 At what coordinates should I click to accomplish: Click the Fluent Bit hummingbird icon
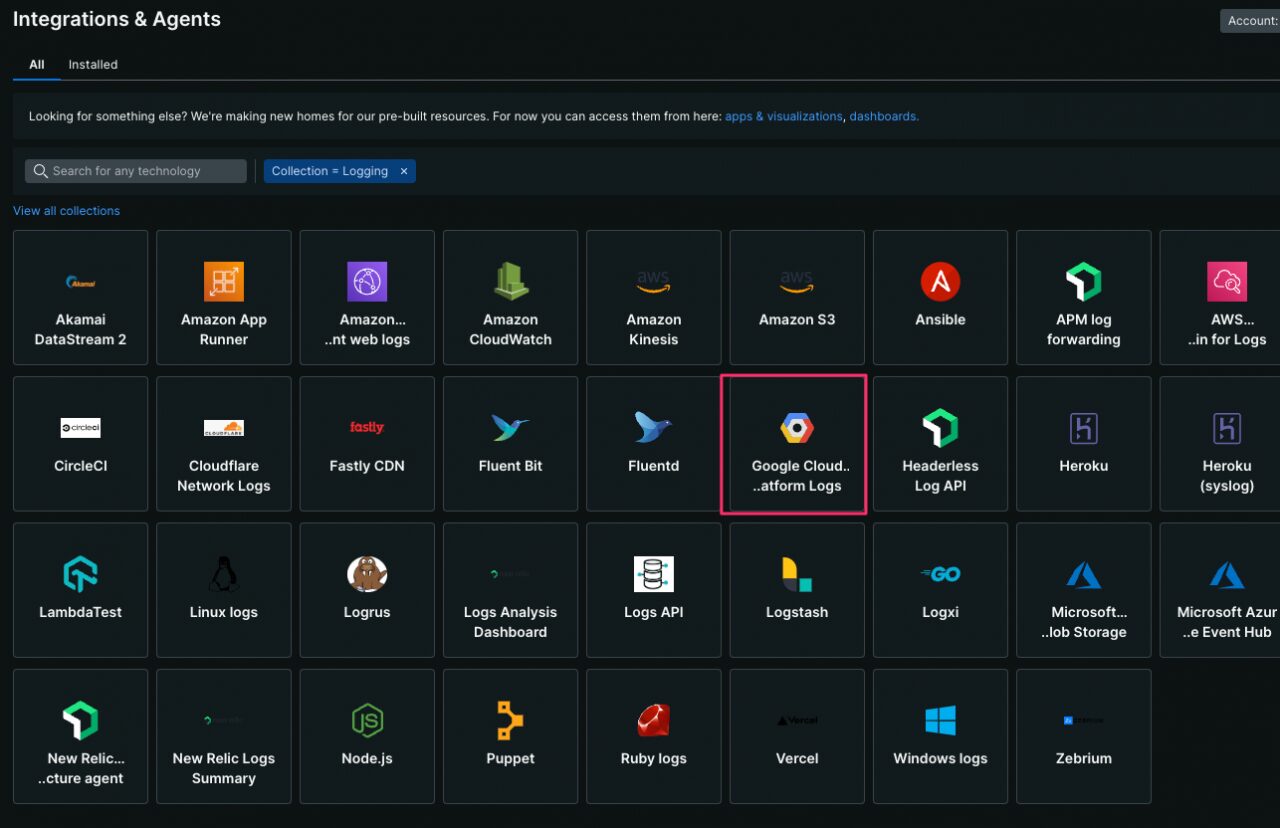511,428
